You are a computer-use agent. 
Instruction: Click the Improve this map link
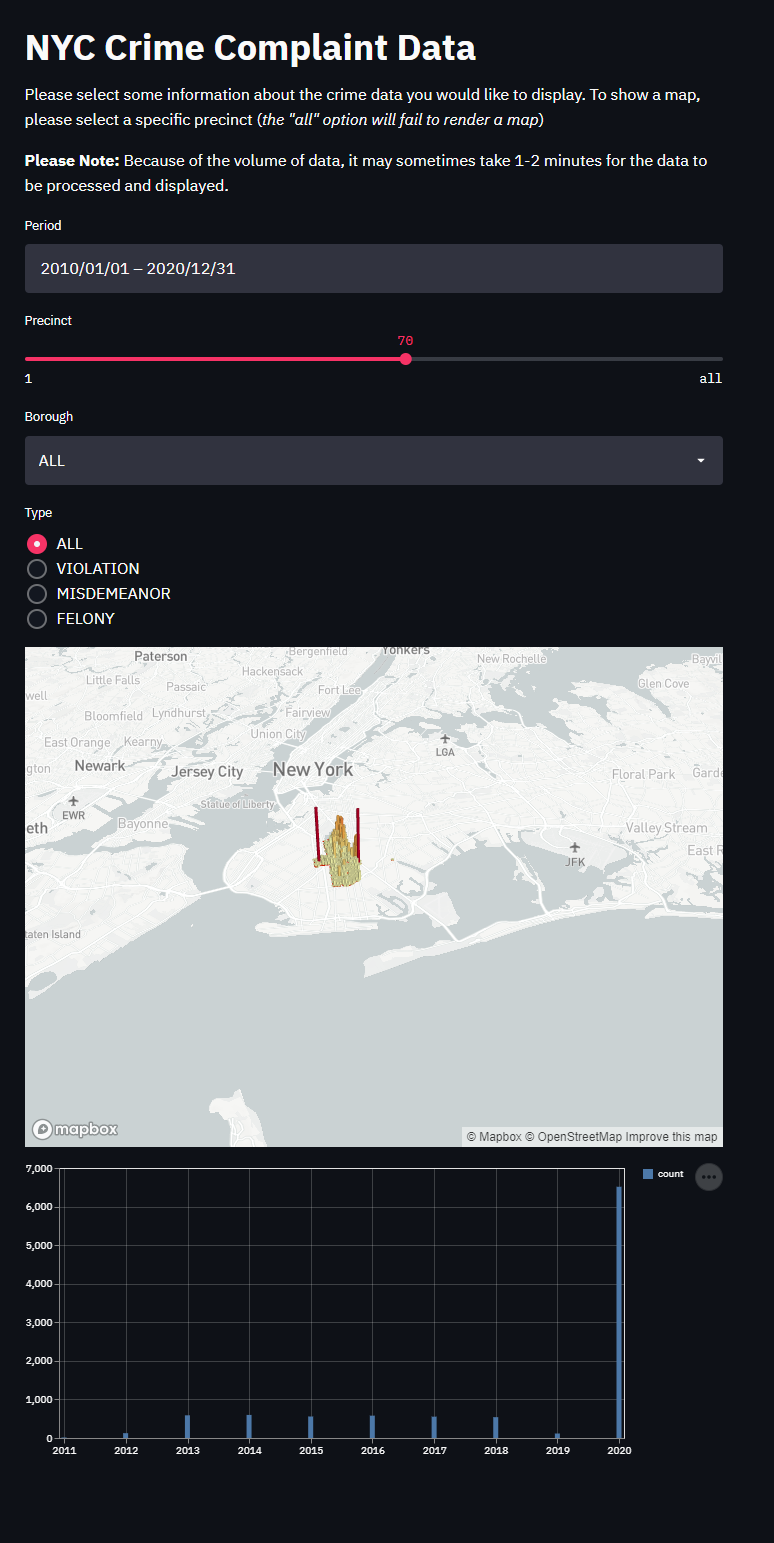pyautogui.click(x=671, y=1137)
